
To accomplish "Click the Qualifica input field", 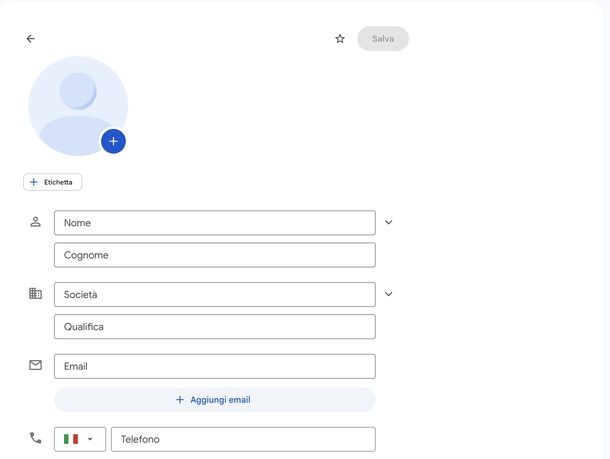I will (214, 327).
